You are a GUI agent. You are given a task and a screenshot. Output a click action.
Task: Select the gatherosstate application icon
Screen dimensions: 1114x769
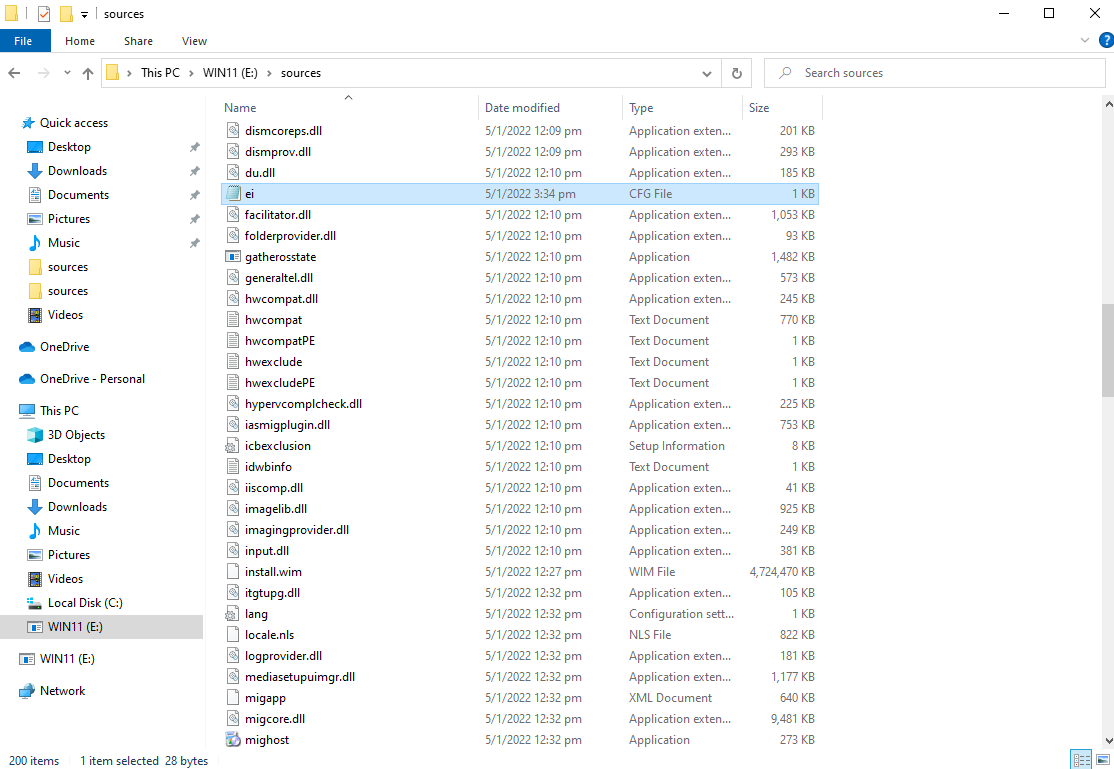(233, 257)
